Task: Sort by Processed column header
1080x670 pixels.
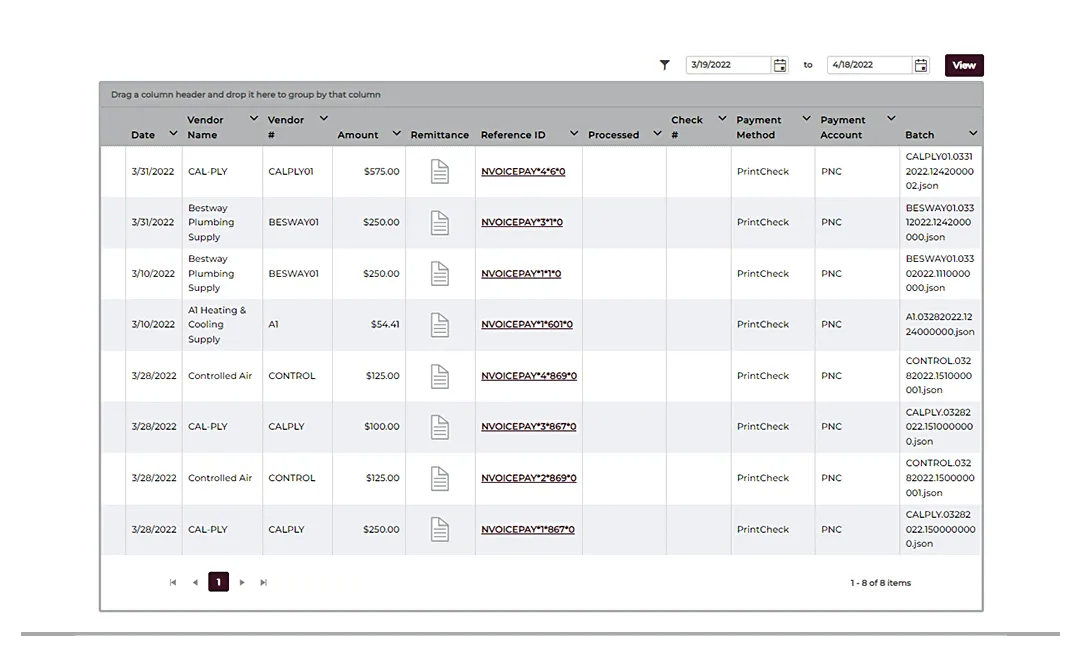Action: pos(614,135)
